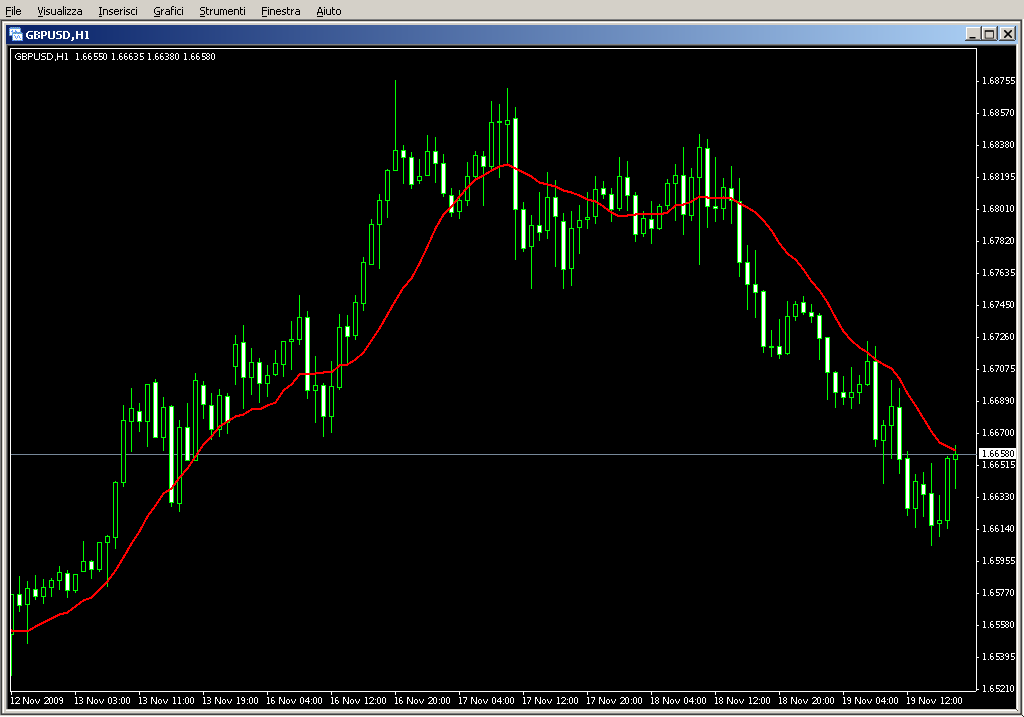Open the Grafici menu
The height and width of the screenshot is (717, 1024).
[168, 11]
